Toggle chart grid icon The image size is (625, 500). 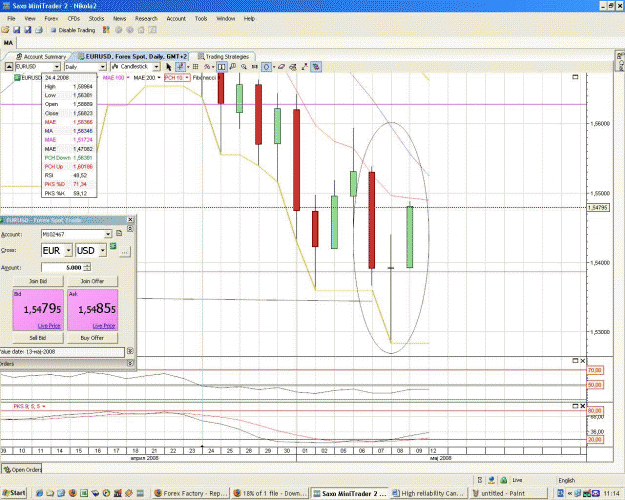(195, 67)
